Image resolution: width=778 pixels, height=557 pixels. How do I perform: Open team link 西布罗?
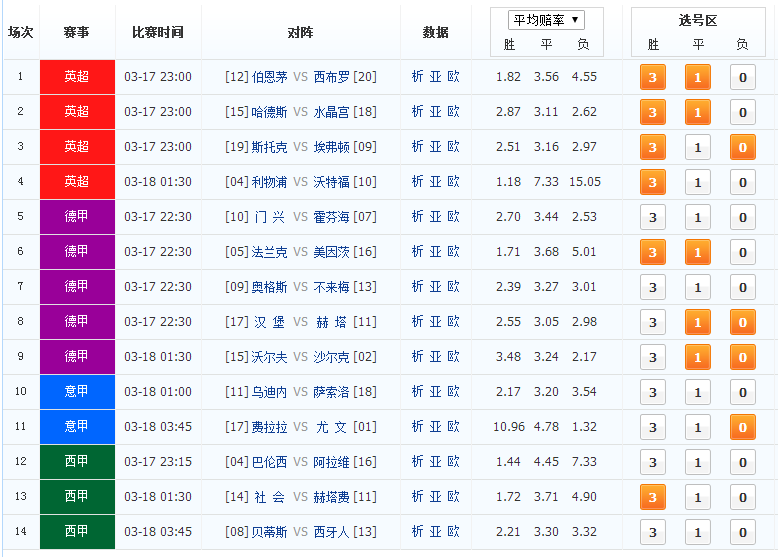point(331,77)
